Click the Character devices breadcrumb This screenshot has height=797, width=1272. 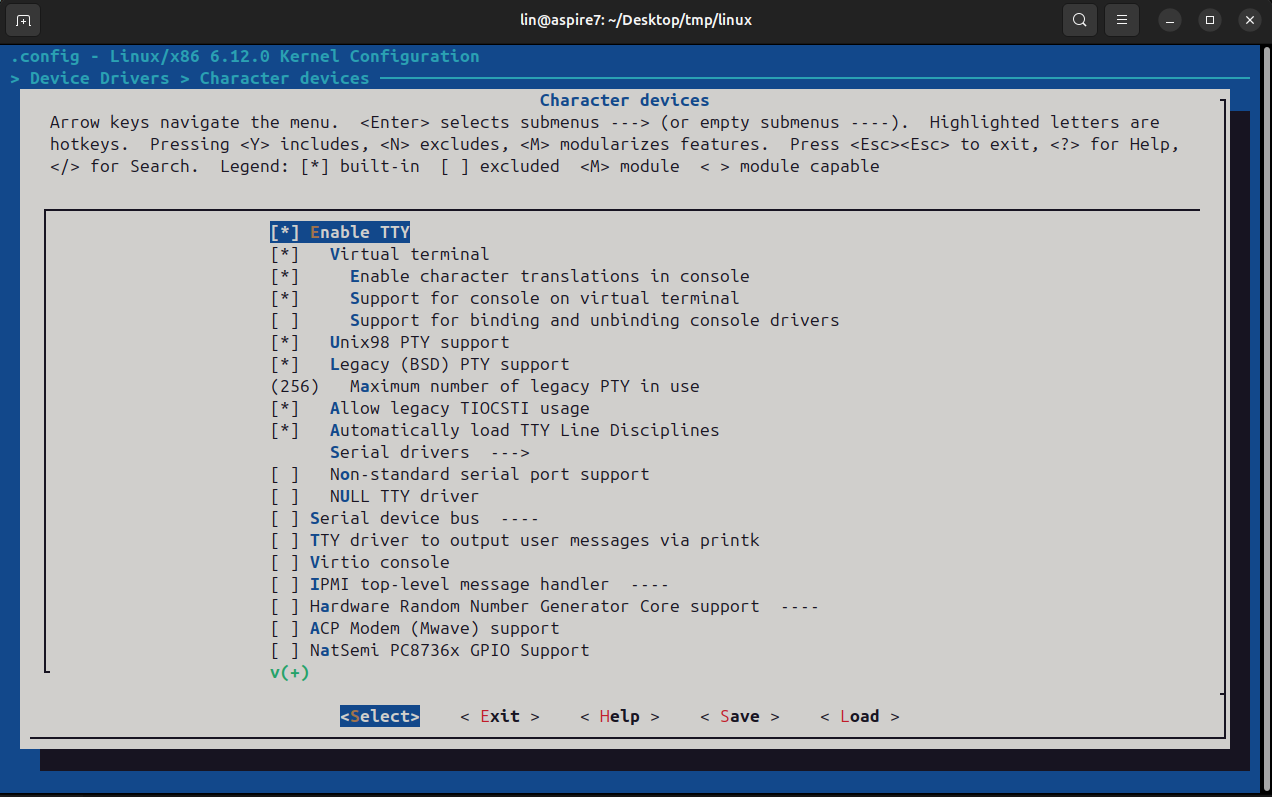[x=285, y=78]
